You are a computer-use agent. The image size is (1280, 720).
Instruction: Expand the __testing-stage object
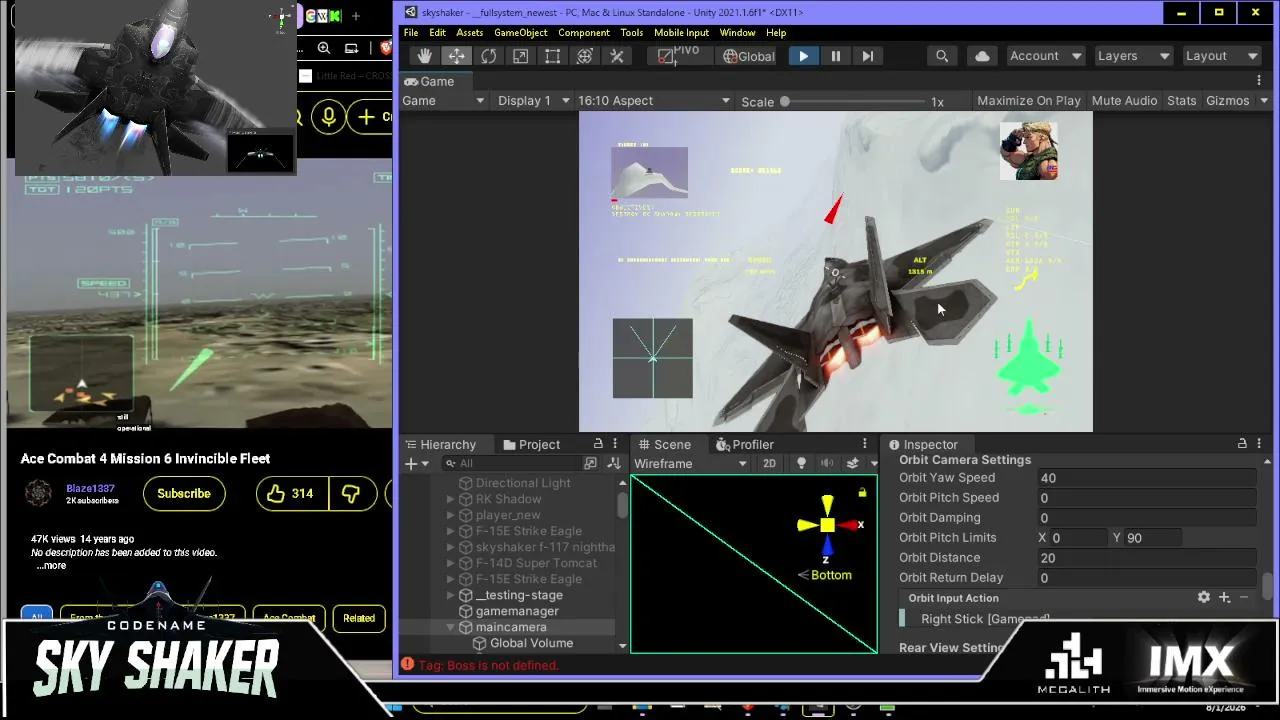coord(451,595)
